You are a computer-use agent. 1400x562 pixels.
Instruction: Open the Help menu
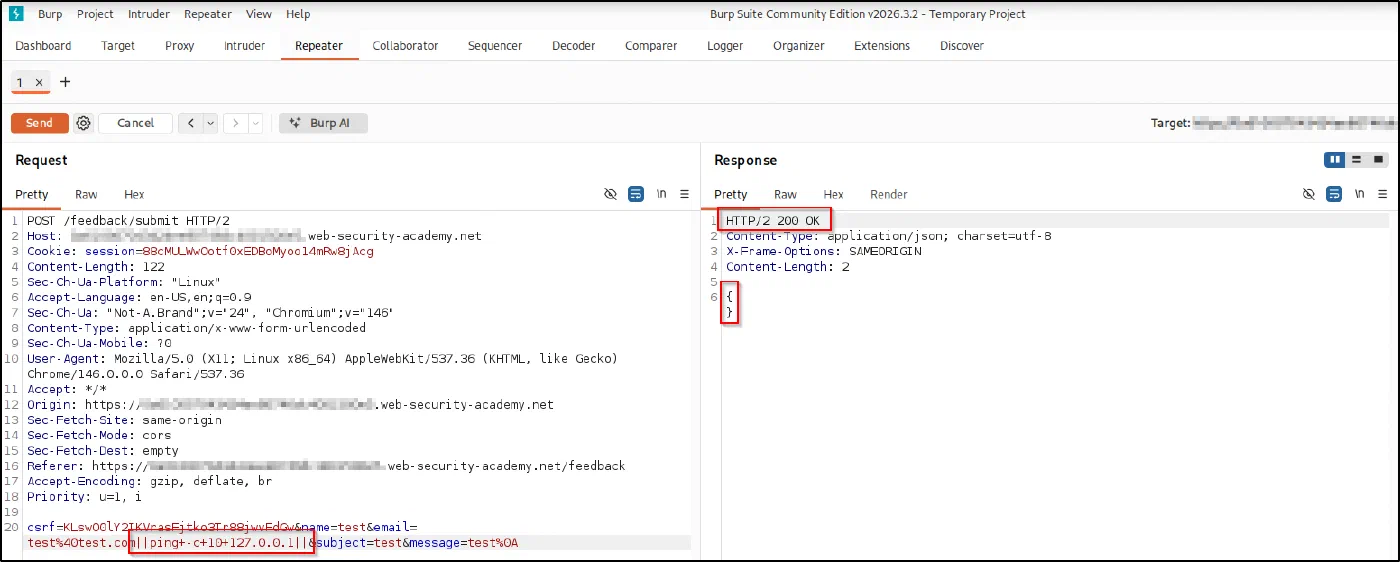click(298, 14)
